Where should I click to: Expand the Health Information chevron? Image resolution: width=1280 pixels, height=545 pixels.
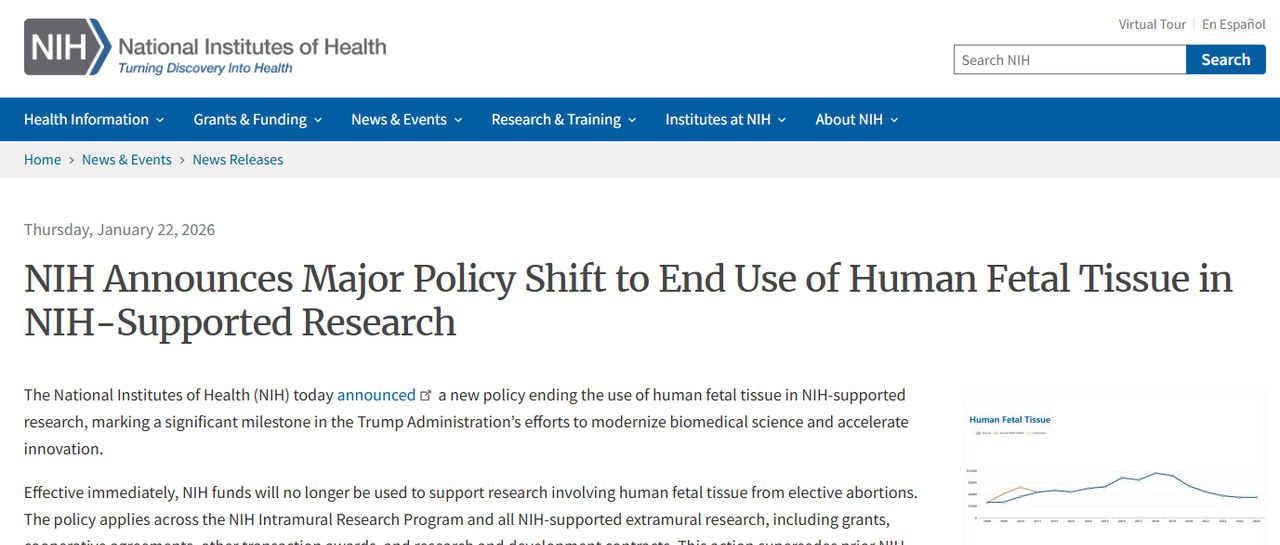(x=159, y=120)
